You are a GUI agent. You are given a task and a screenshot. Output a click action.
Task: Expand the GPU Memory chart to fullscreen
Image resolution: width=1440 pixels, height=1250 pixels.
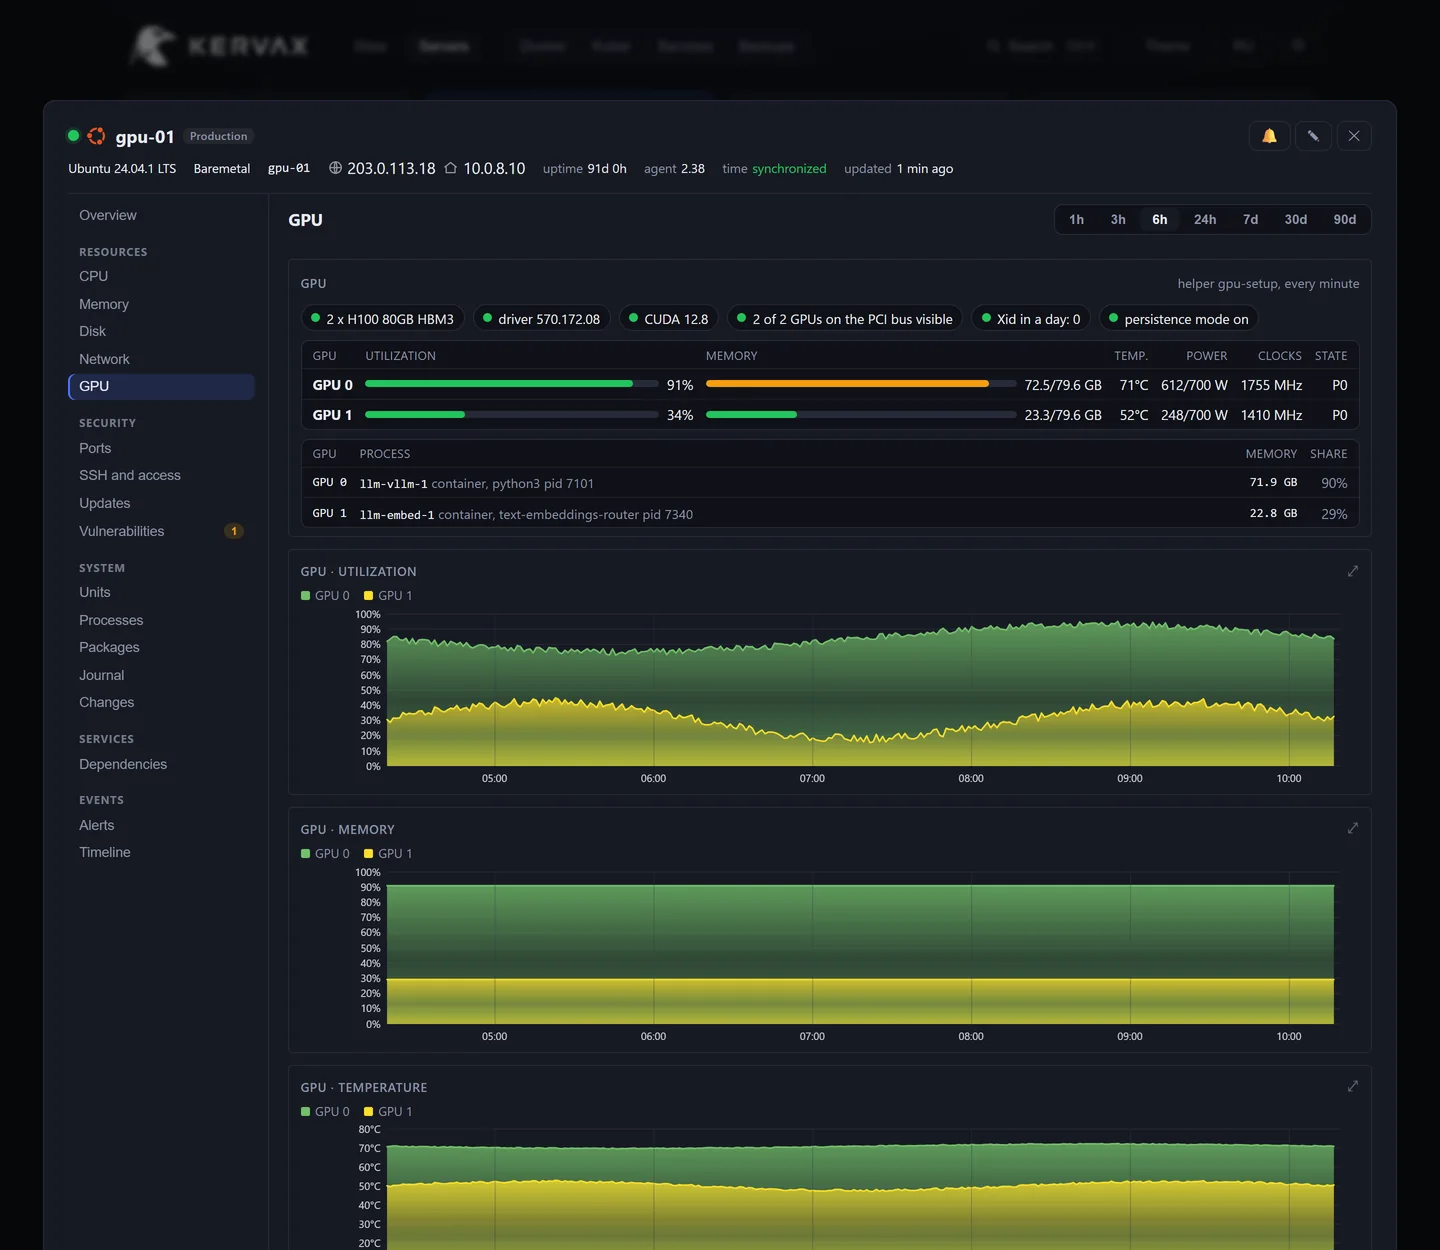point(1353,828)
